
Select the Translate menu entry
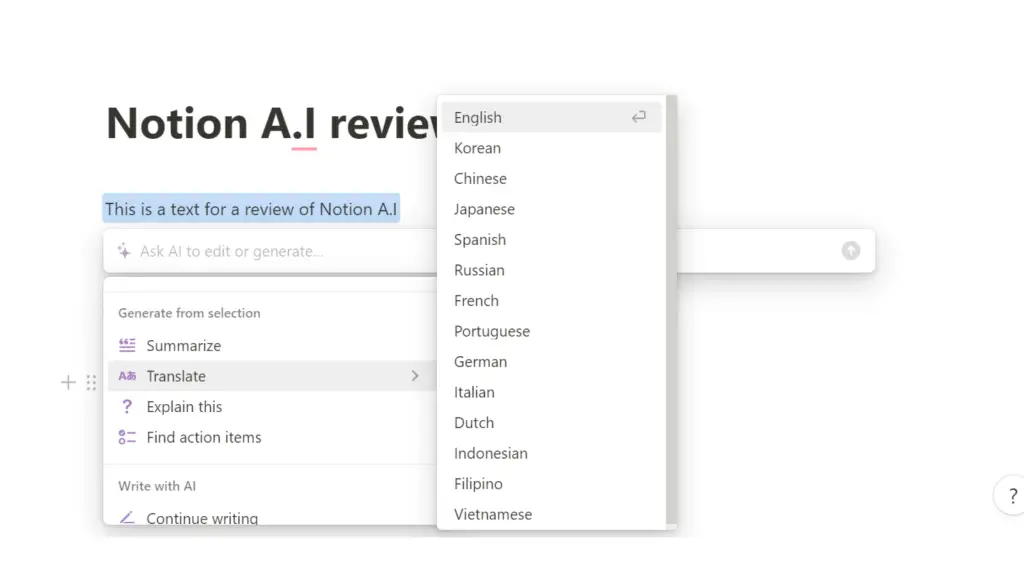(270, 376)
